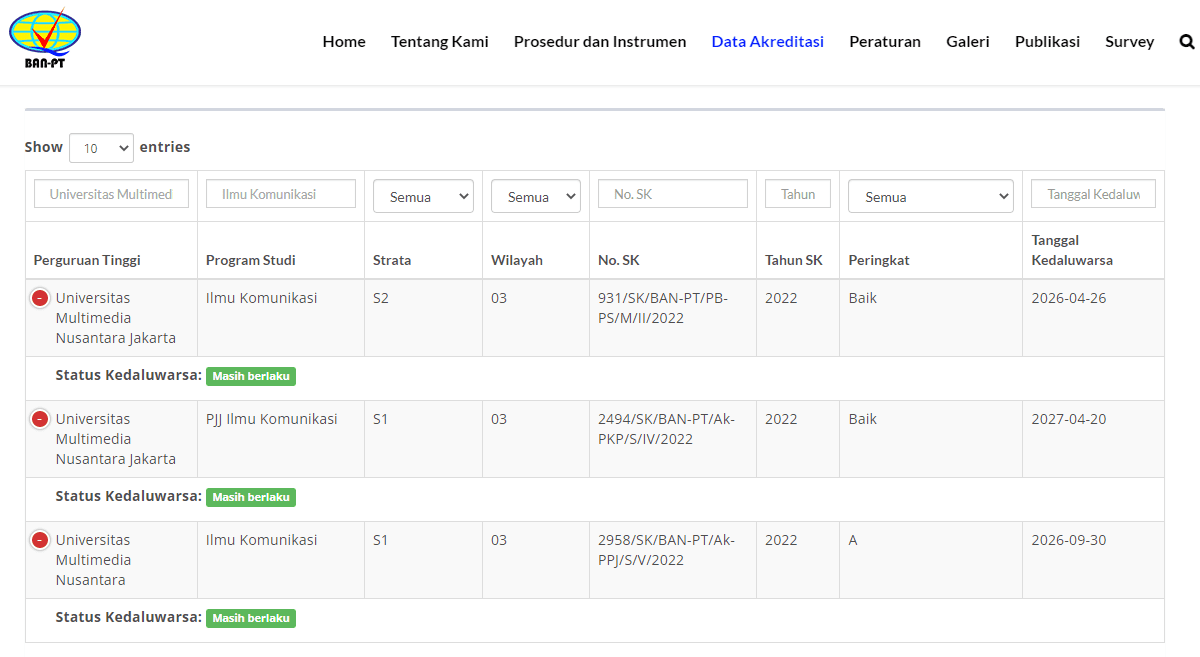
Task: Click the BAN-PT logo
Action: 45,40
